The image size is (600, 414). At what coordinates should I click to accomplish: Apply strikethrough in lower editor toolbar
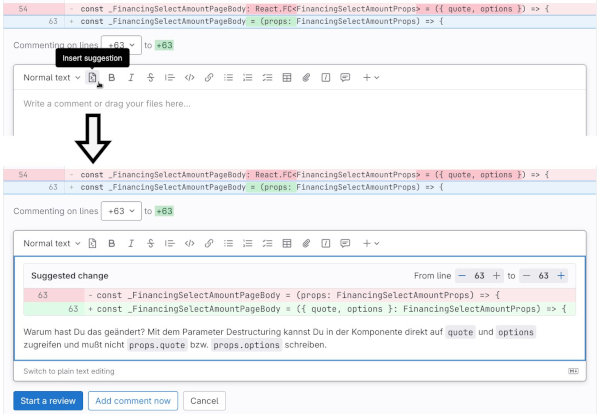(150, 243)
